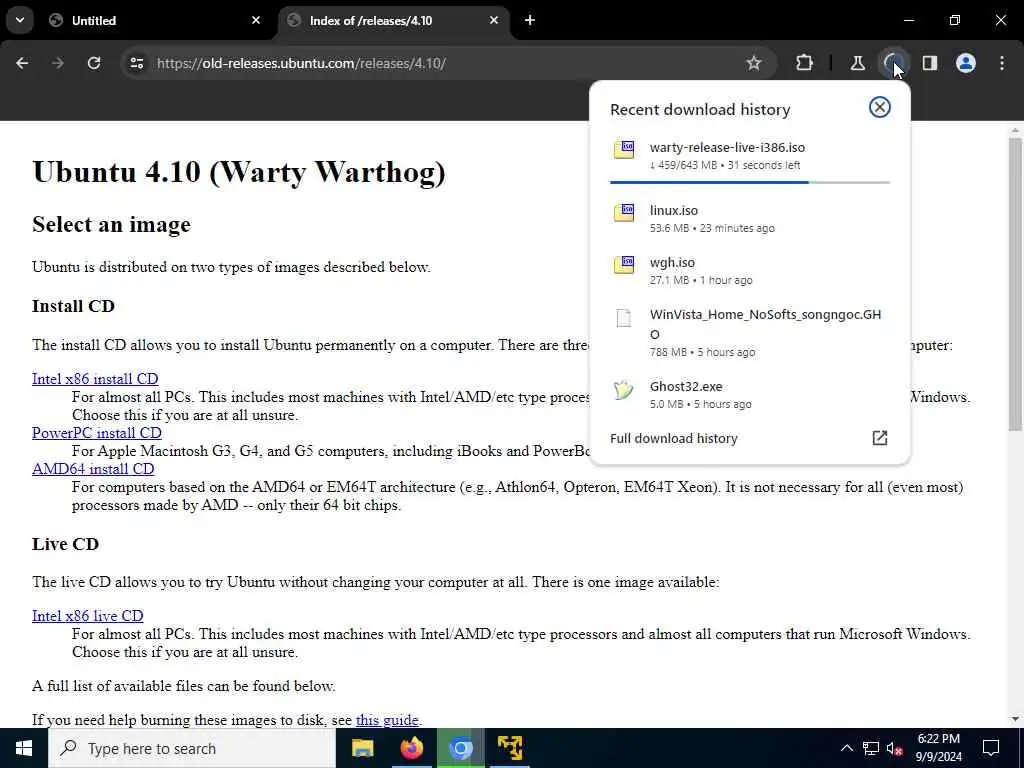Click the blank GHO file icon
1024x768 pixels.
[624, 317]
